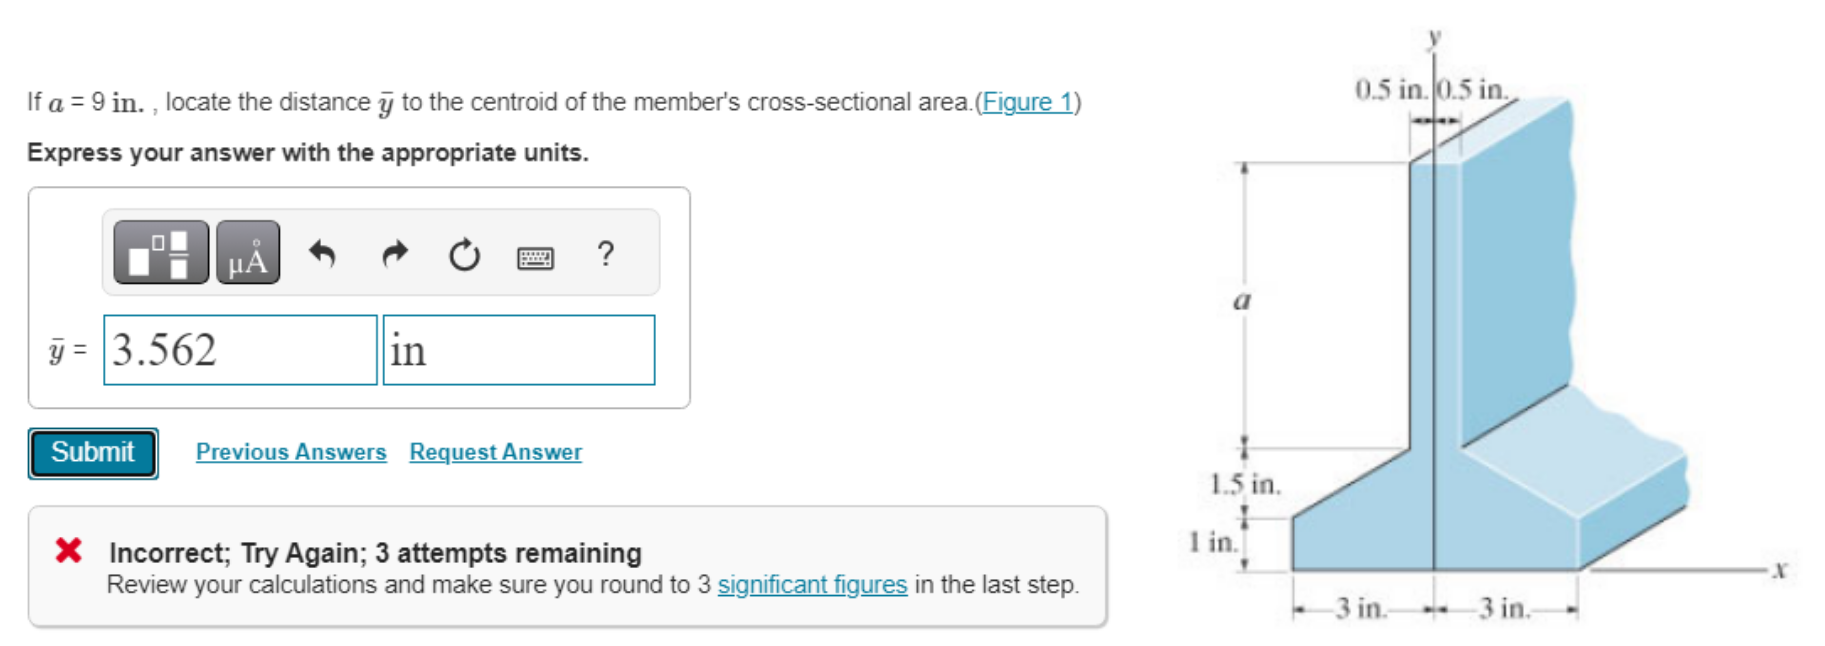Open the Figure 1 link
The height and width of the screenshot is (646, 1825).
[1026, 101]
